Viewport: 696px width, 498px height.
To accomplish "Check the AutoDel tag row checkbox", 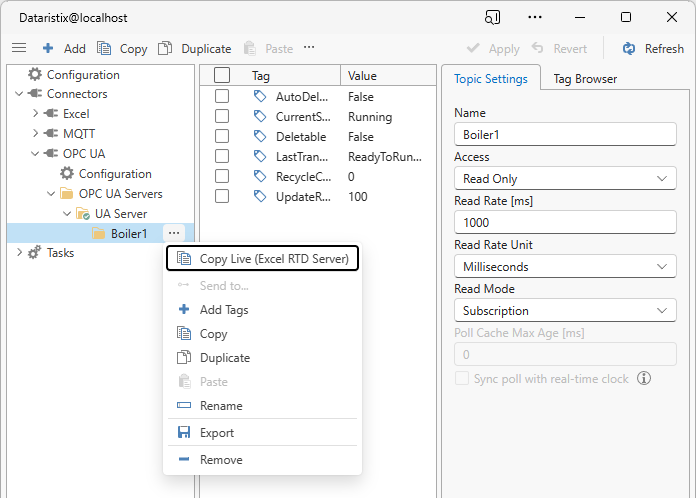I will (222, 97).
